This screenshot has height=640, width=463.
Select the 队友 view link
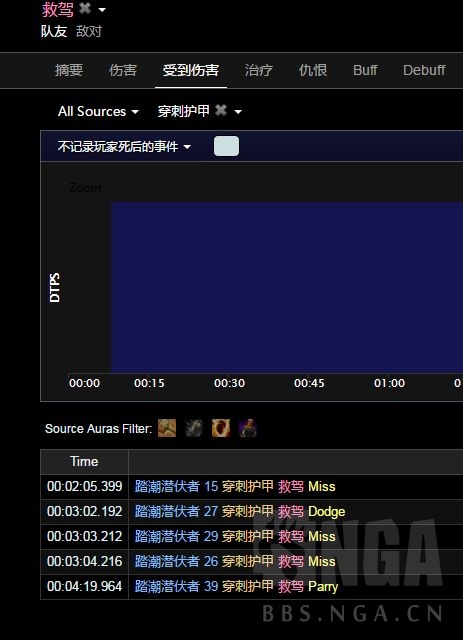pyautogui.click(x=54, y=31)
